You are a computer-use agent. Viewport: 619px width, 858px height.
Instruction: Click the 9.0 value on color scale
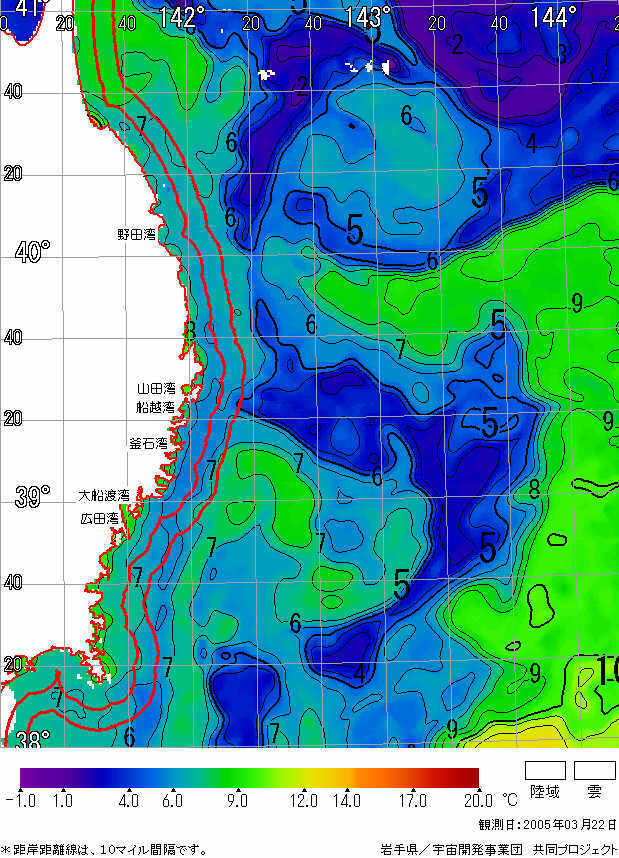coord(237,801)
